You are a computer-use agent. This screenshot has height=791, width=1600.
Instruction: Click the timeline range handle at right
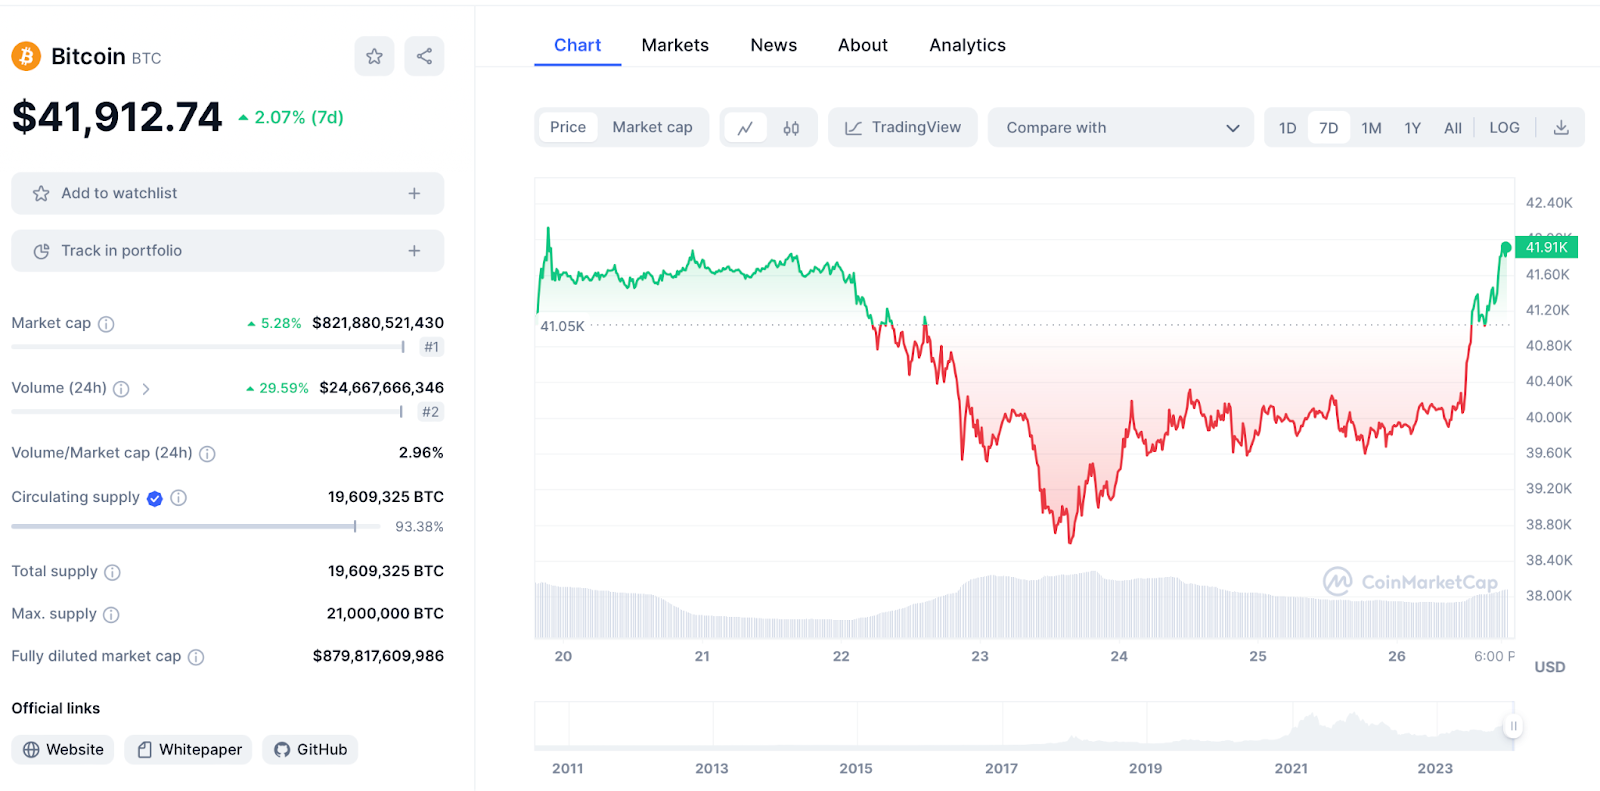click(x=1513, y=726)
